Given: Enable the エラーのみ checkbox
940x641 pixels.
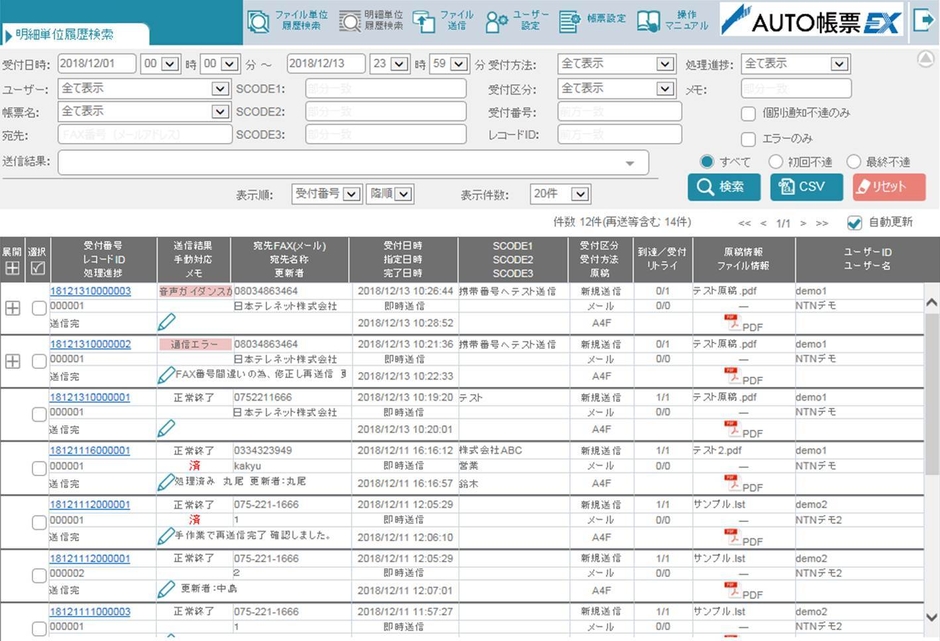Looking at the screenshot, I should [x=749, y=139].
